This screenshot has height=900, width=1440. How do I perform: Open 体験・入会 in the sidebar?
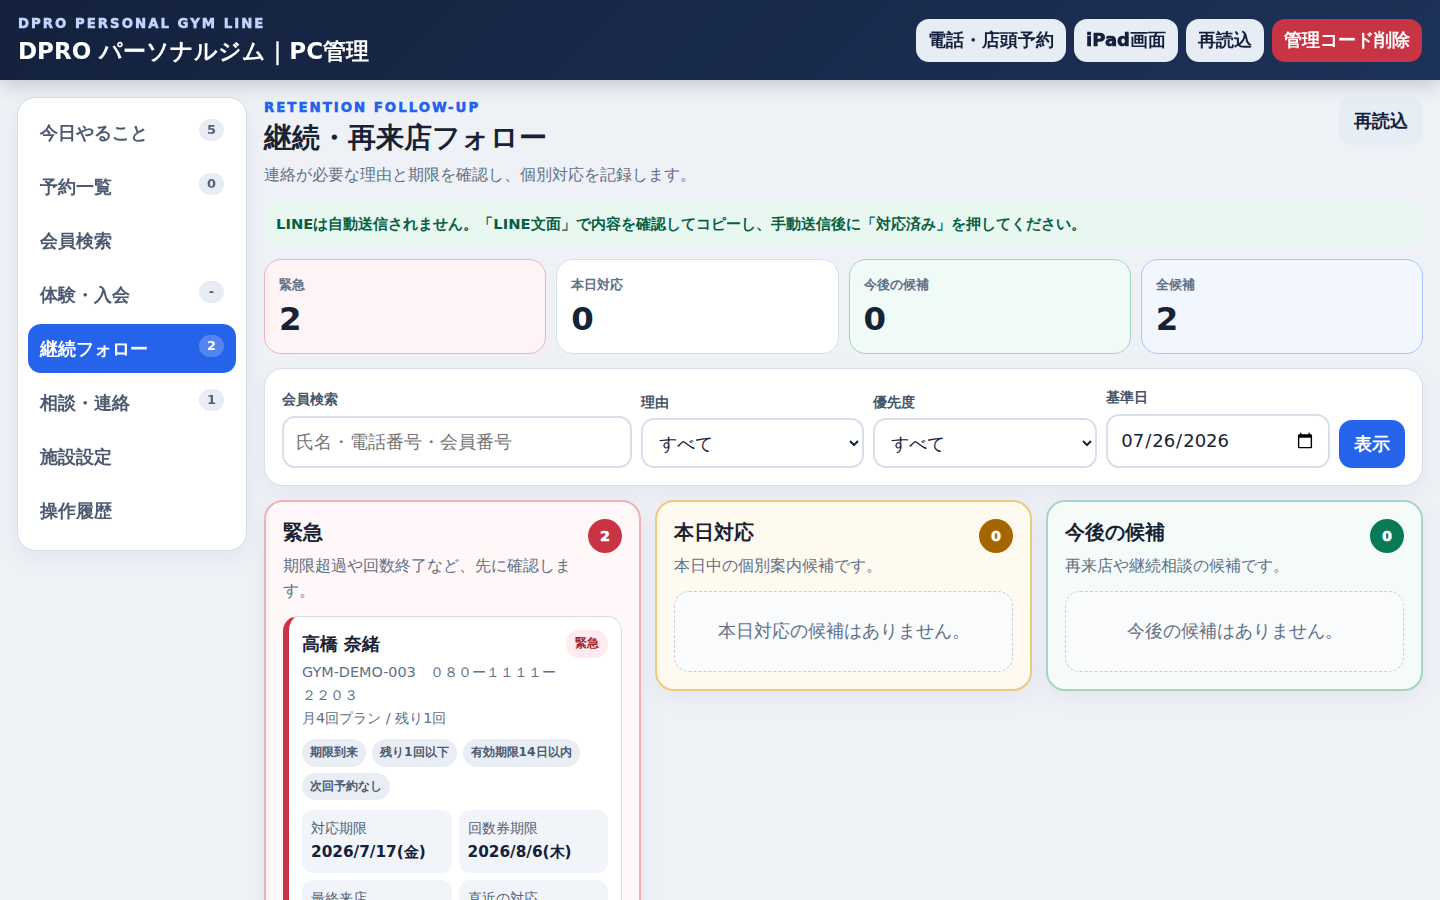132,294
